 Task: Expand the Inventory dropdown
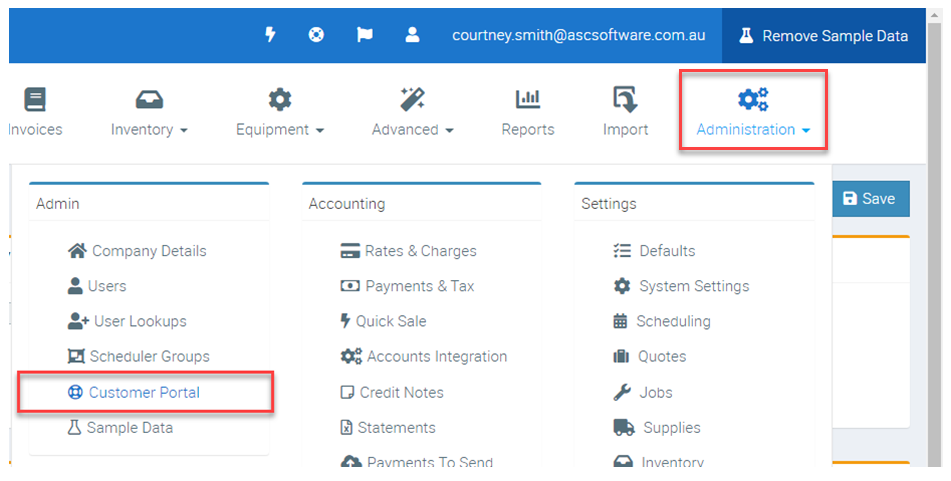[149, 129]
